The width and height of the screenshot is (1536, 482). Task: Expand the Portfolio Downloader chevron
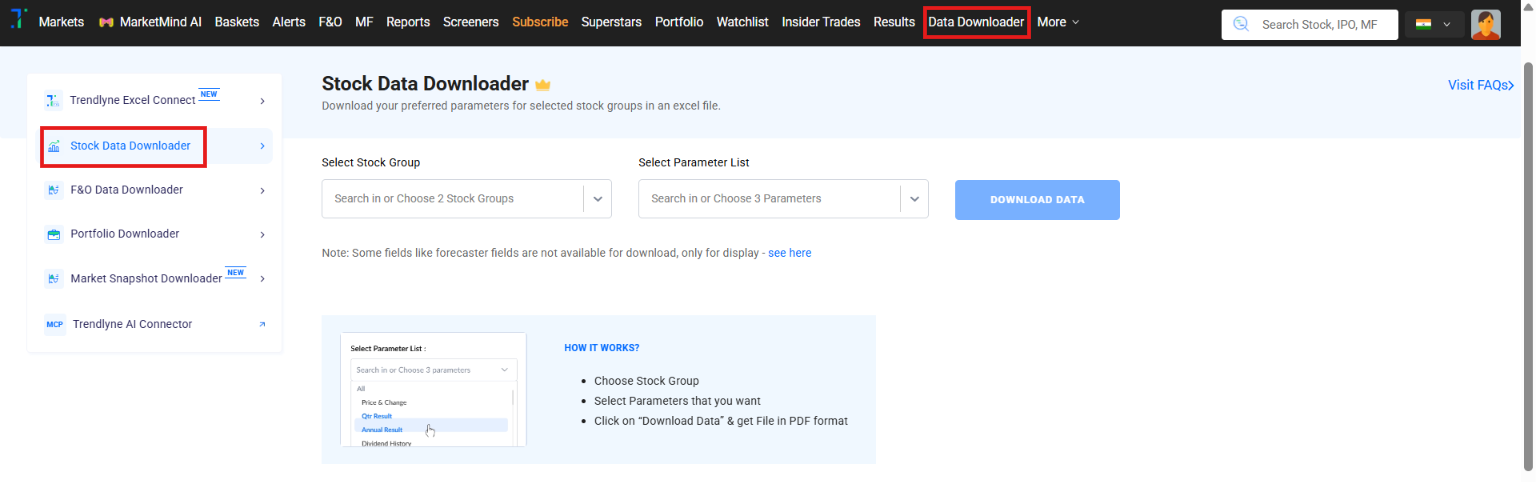(262, 234)
